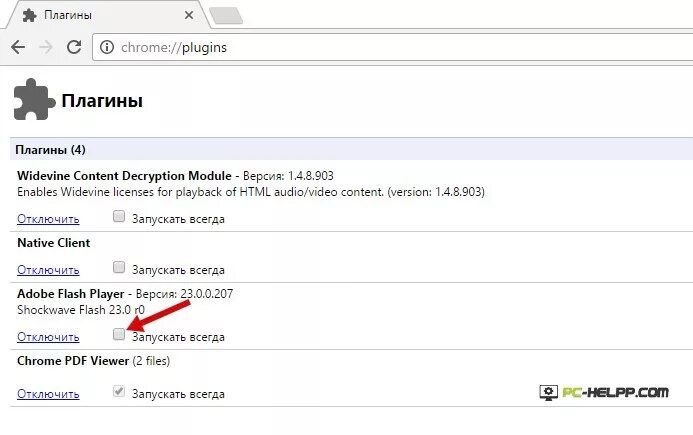Click the Chrome PDF Viewer plugin name
The image size is (693, 435).
coord(73,361)
